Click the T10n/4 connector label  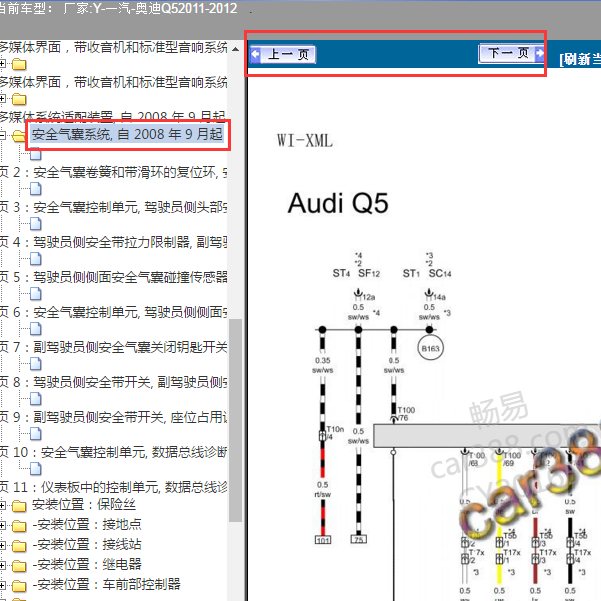pyautogui.click(x=335, y=433)
